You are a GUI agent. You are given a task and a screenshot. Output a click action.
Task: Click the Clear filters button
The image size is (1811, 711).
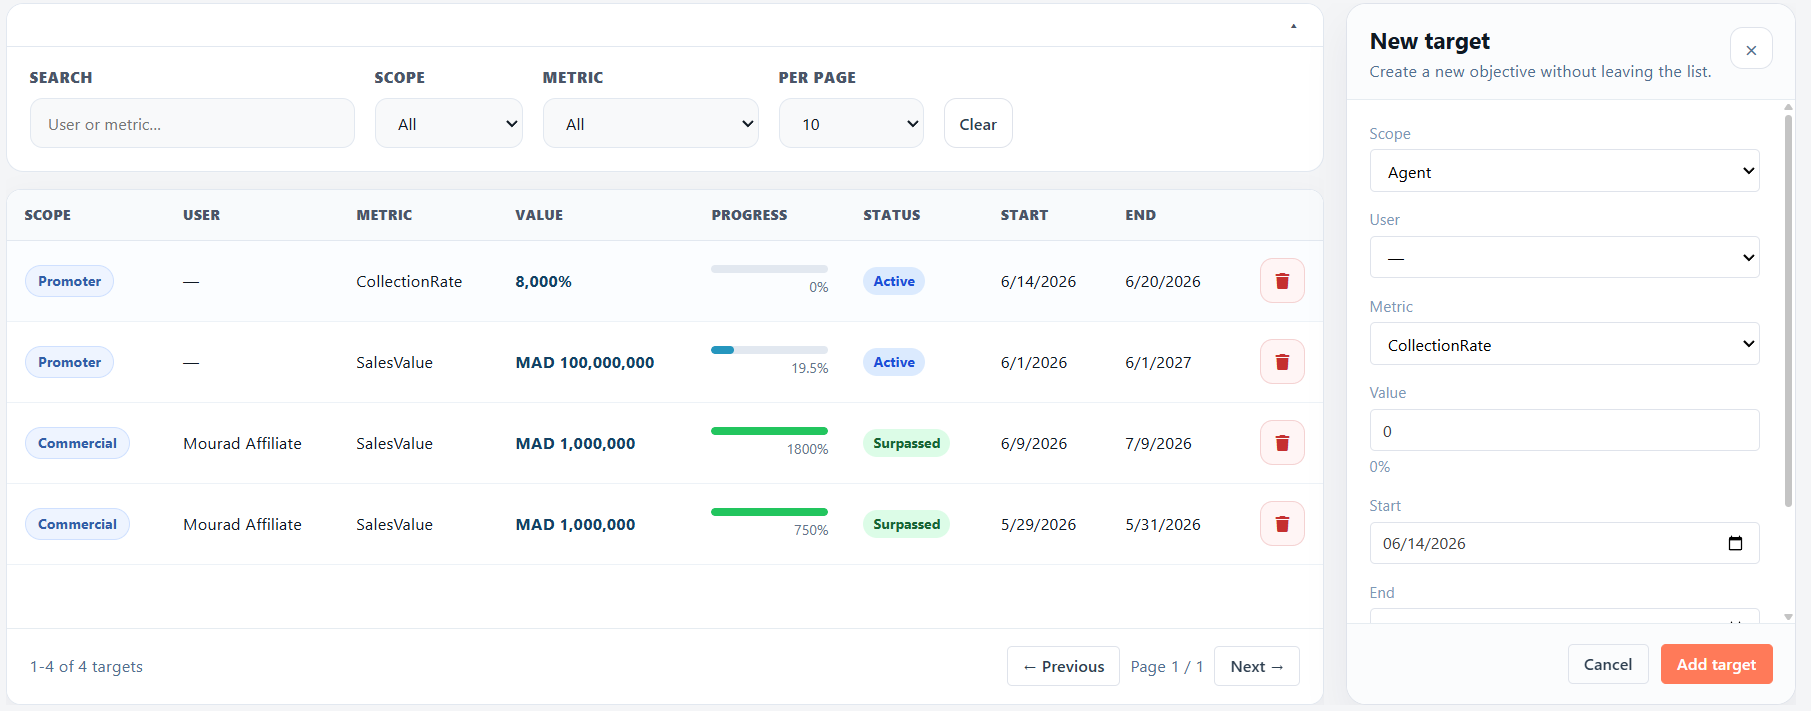[978, 124]
